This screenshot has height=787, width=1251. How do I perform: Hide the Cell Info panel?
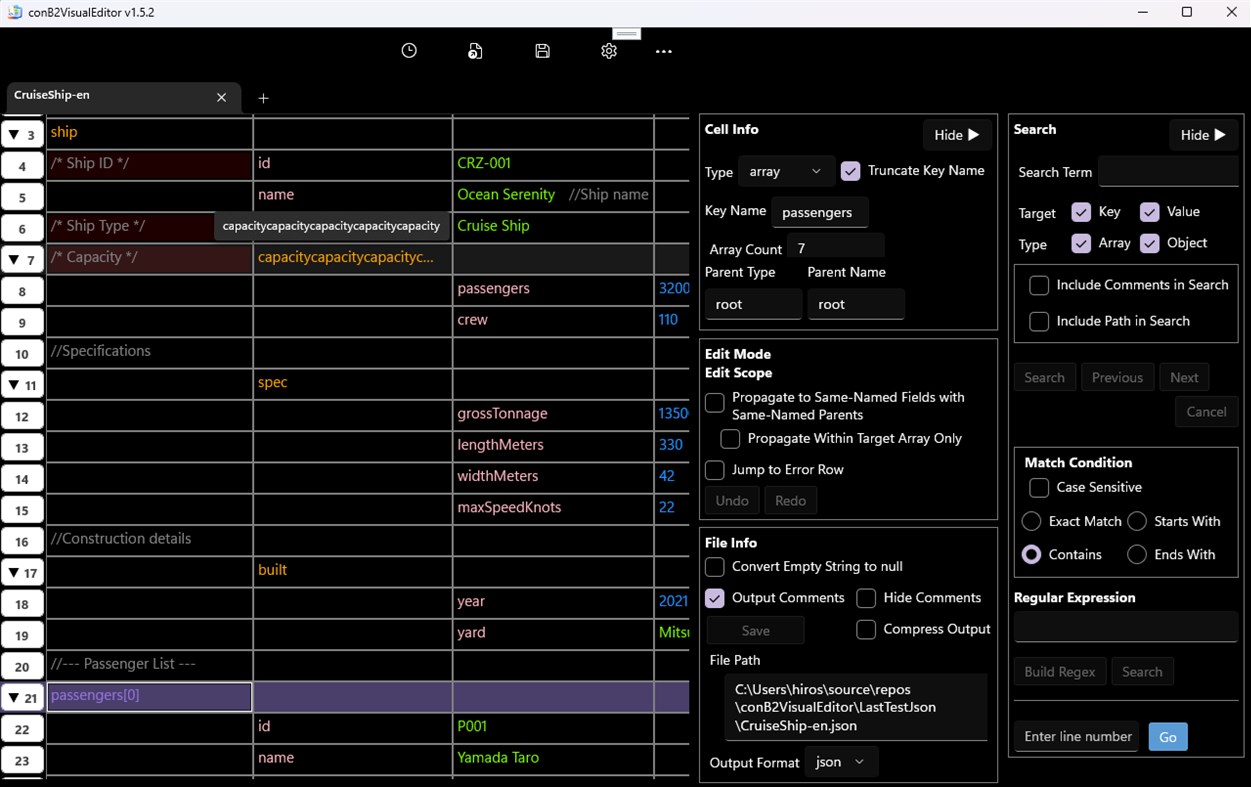pos(956,135)
